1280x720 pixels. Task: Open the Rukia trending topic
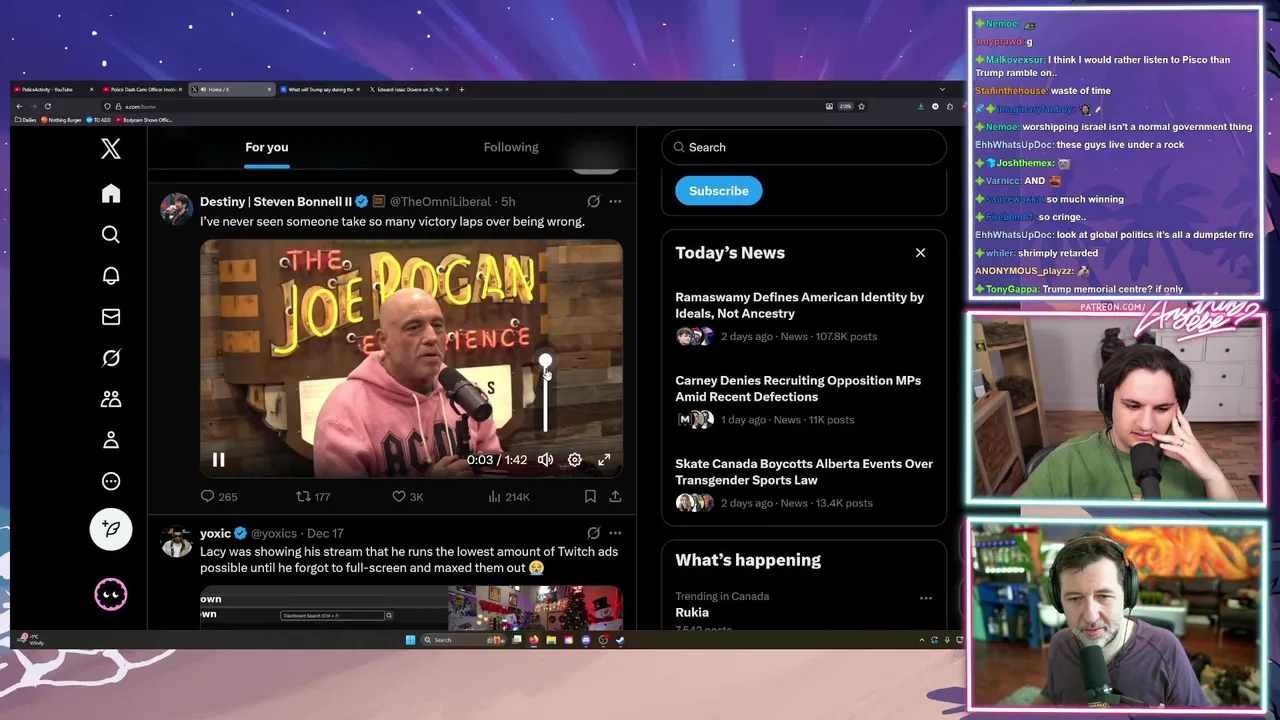coord(692,612)
